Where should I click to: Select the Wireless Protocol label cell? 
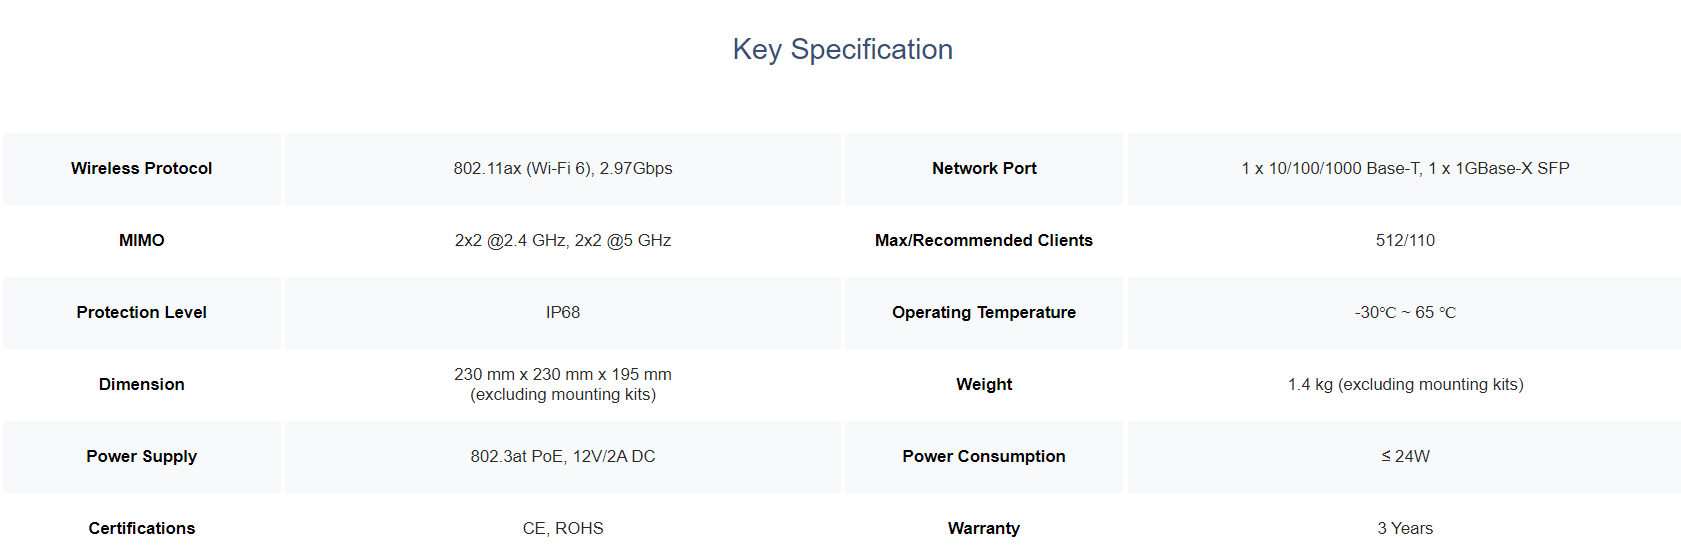click(x=142, y=168)
